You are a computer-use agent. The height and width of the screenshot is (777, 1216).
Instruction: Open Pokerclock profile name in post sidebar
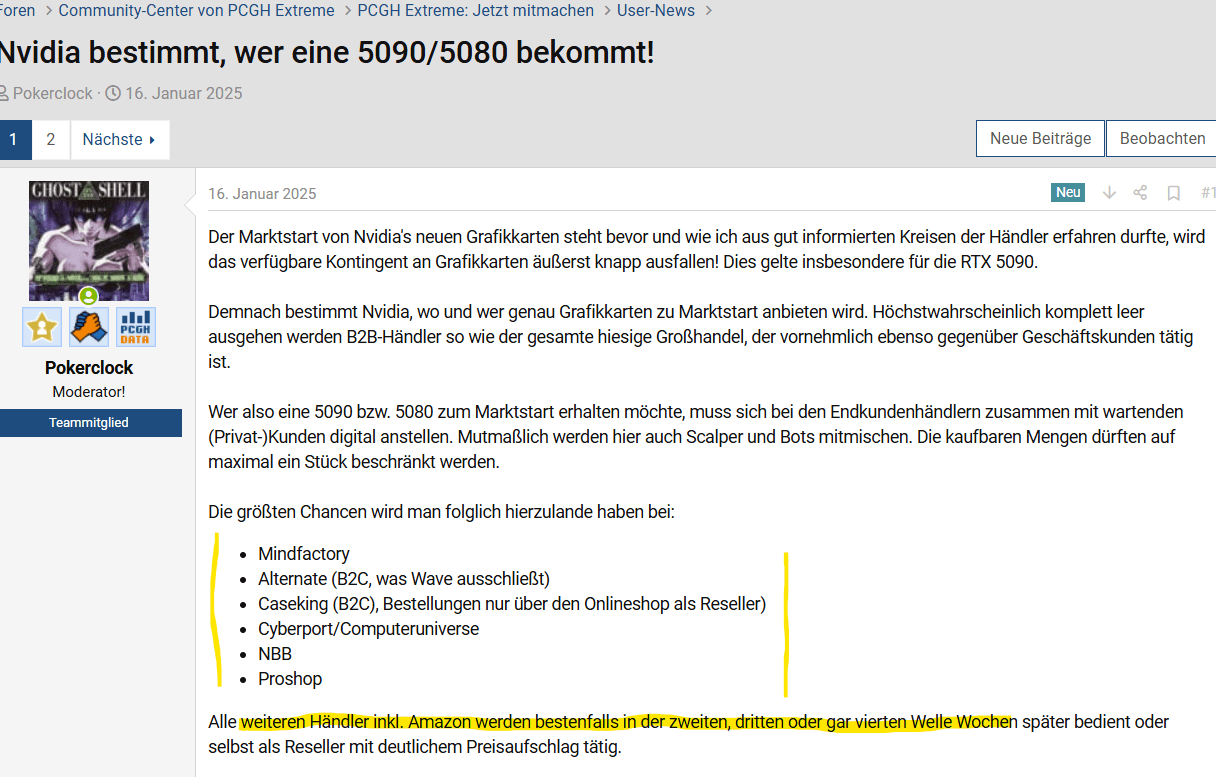click(89, 368)
